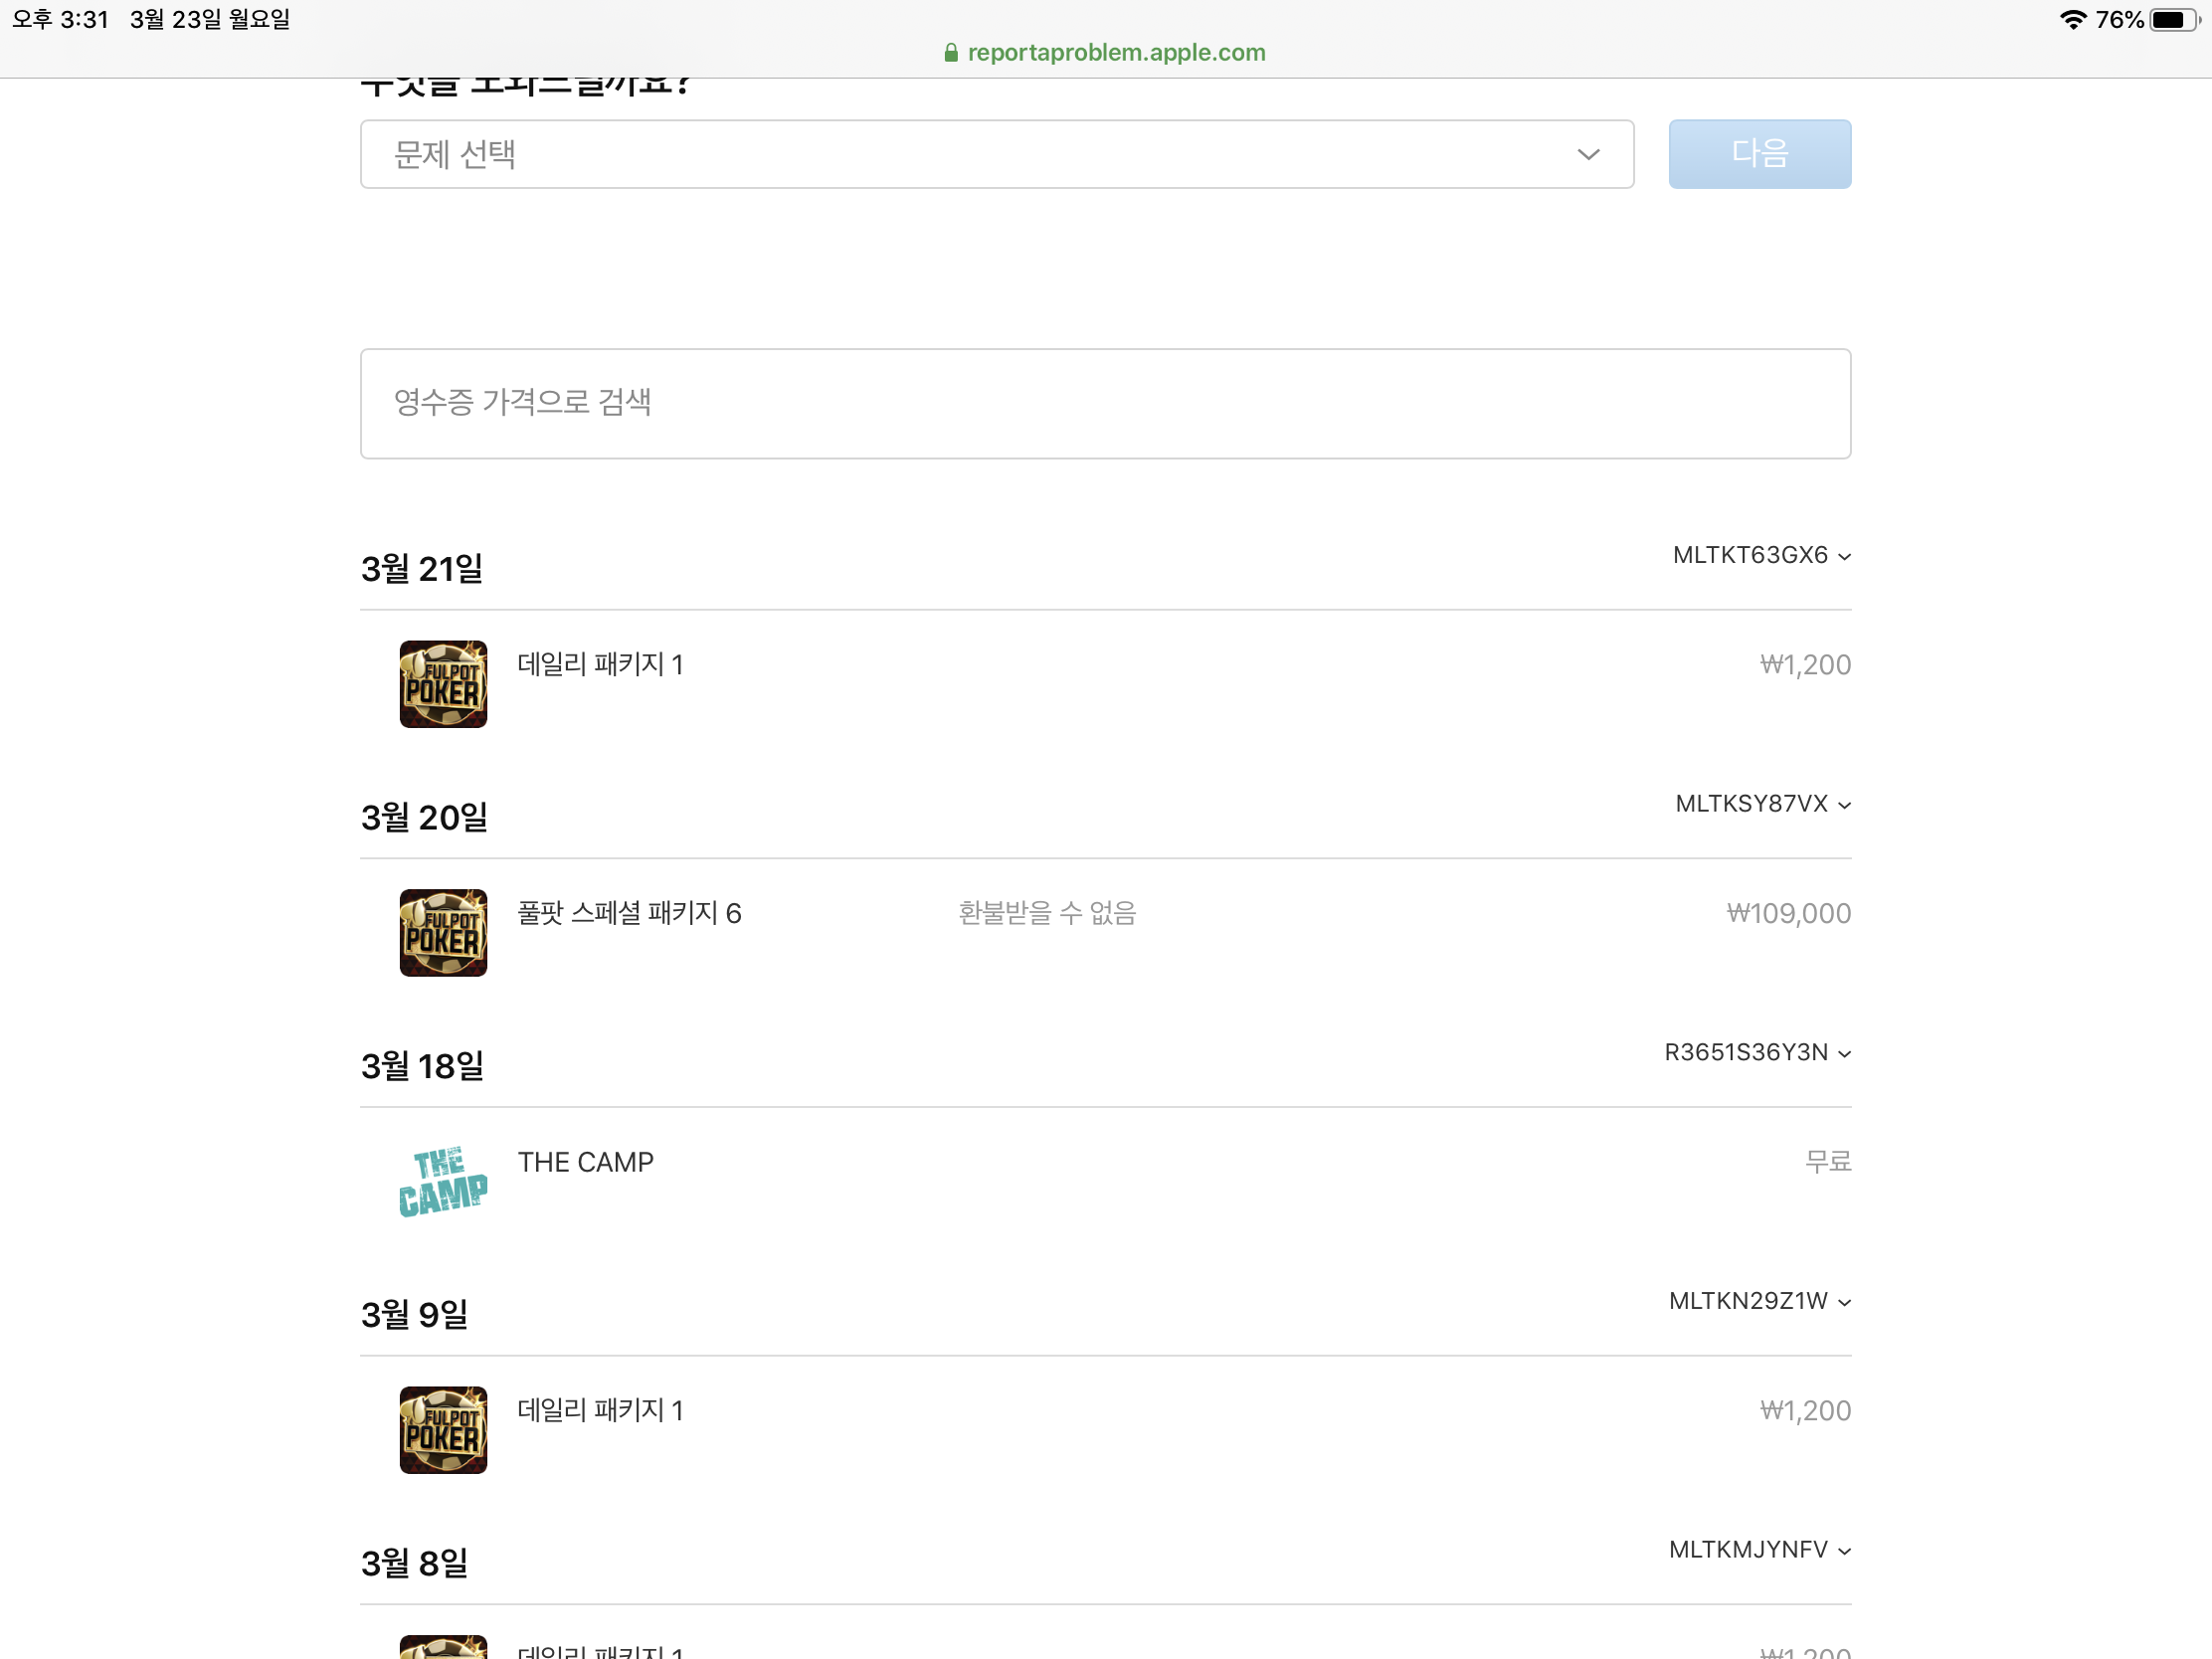Screen dimensions: 2212x1659
Task: Expand receipt MLTKN29Z1W
Action: click(1759, 1301)
